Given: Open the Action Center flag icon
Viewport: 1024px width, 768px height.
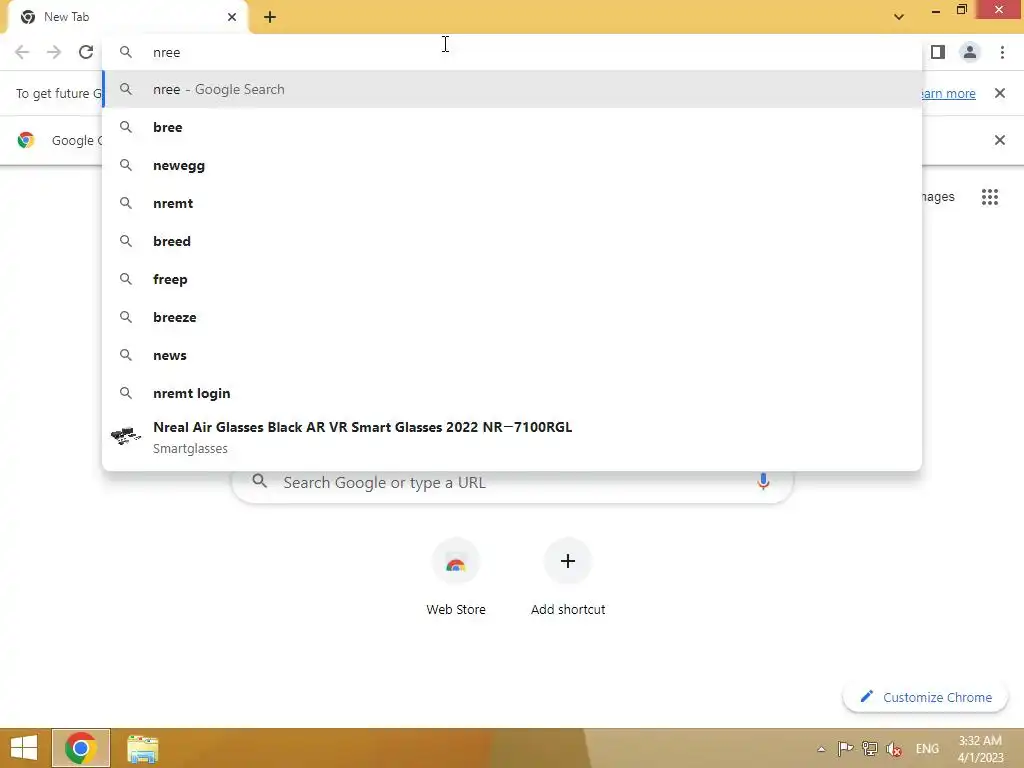Looking at the screenshot, I should [x=845, y=748].
